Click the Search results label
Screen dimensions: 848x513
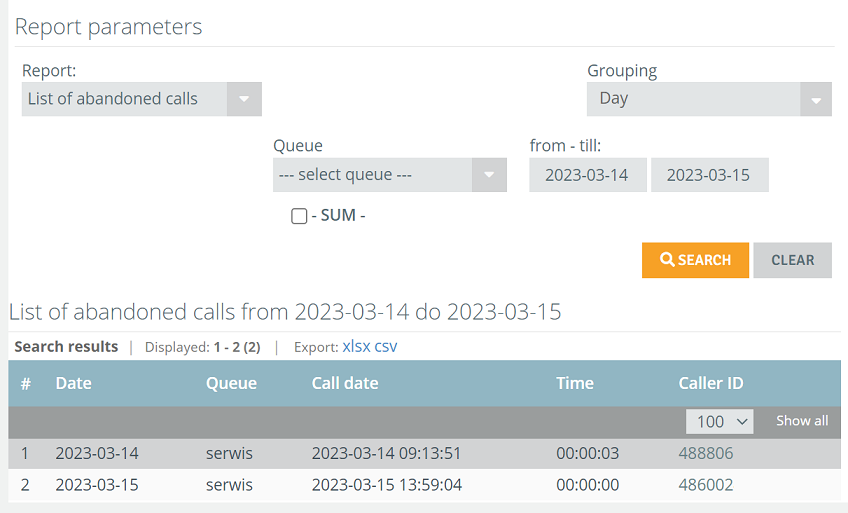tap(66, 347)
